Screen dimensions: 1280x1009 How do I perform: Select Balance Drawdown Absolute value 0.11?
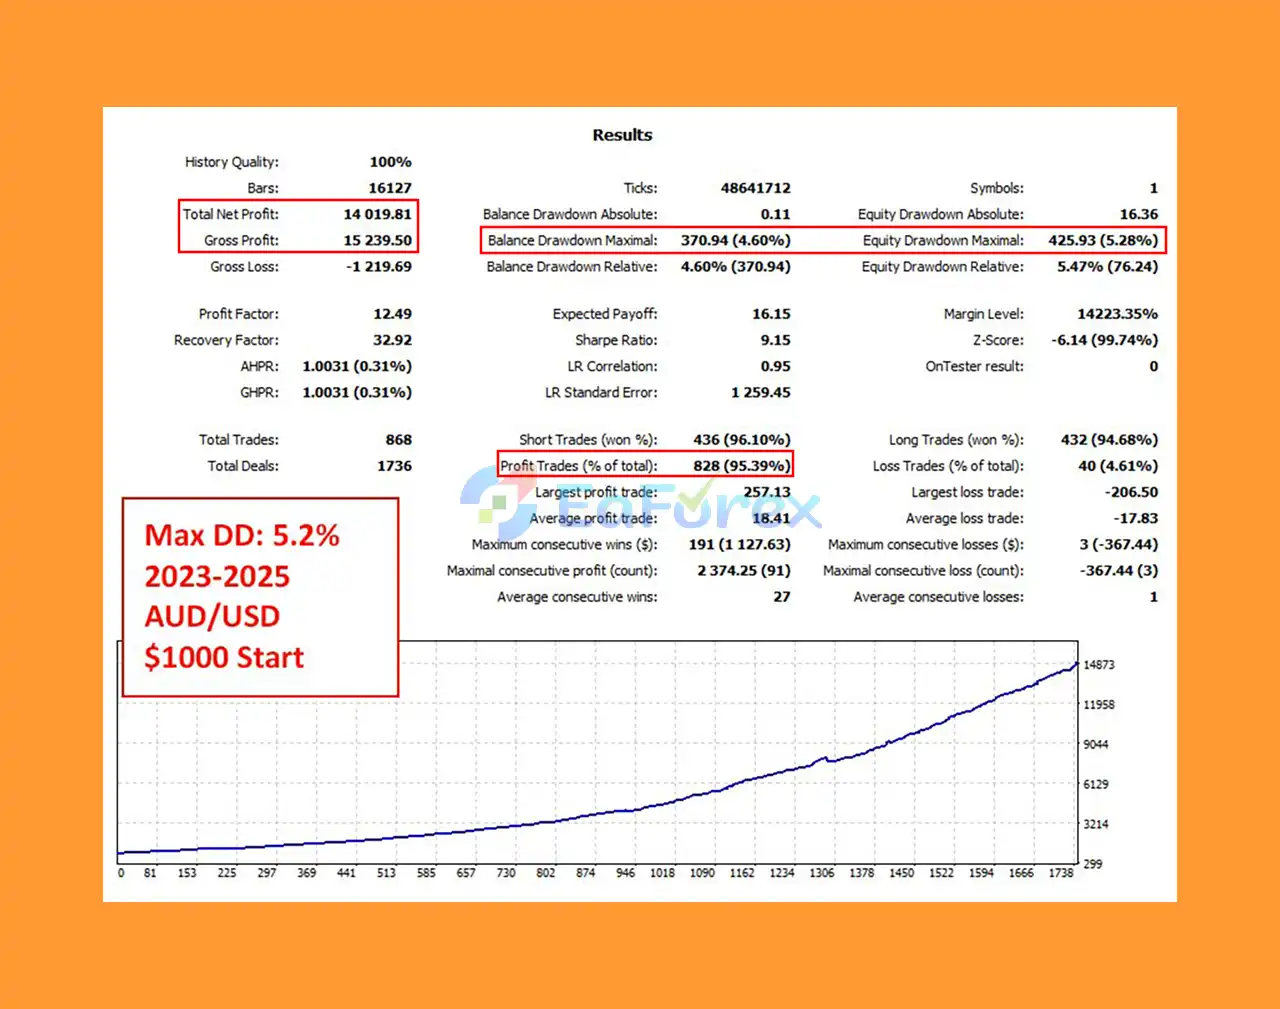(x=775, y=214)
